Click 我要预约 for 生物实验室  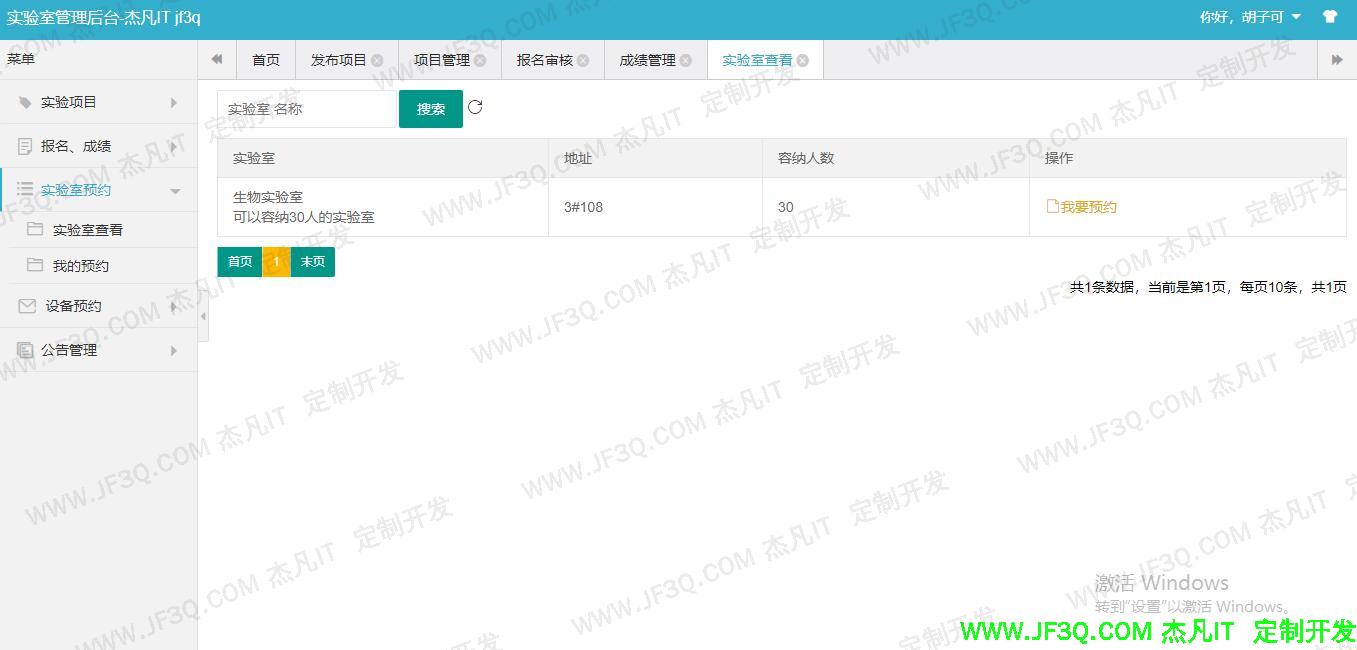pos(1081,207)
